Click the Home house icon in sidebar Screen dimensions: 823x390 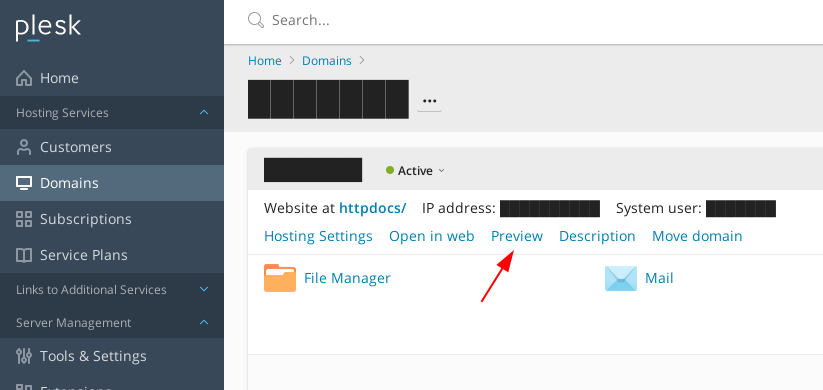click(x=24, y=78)
